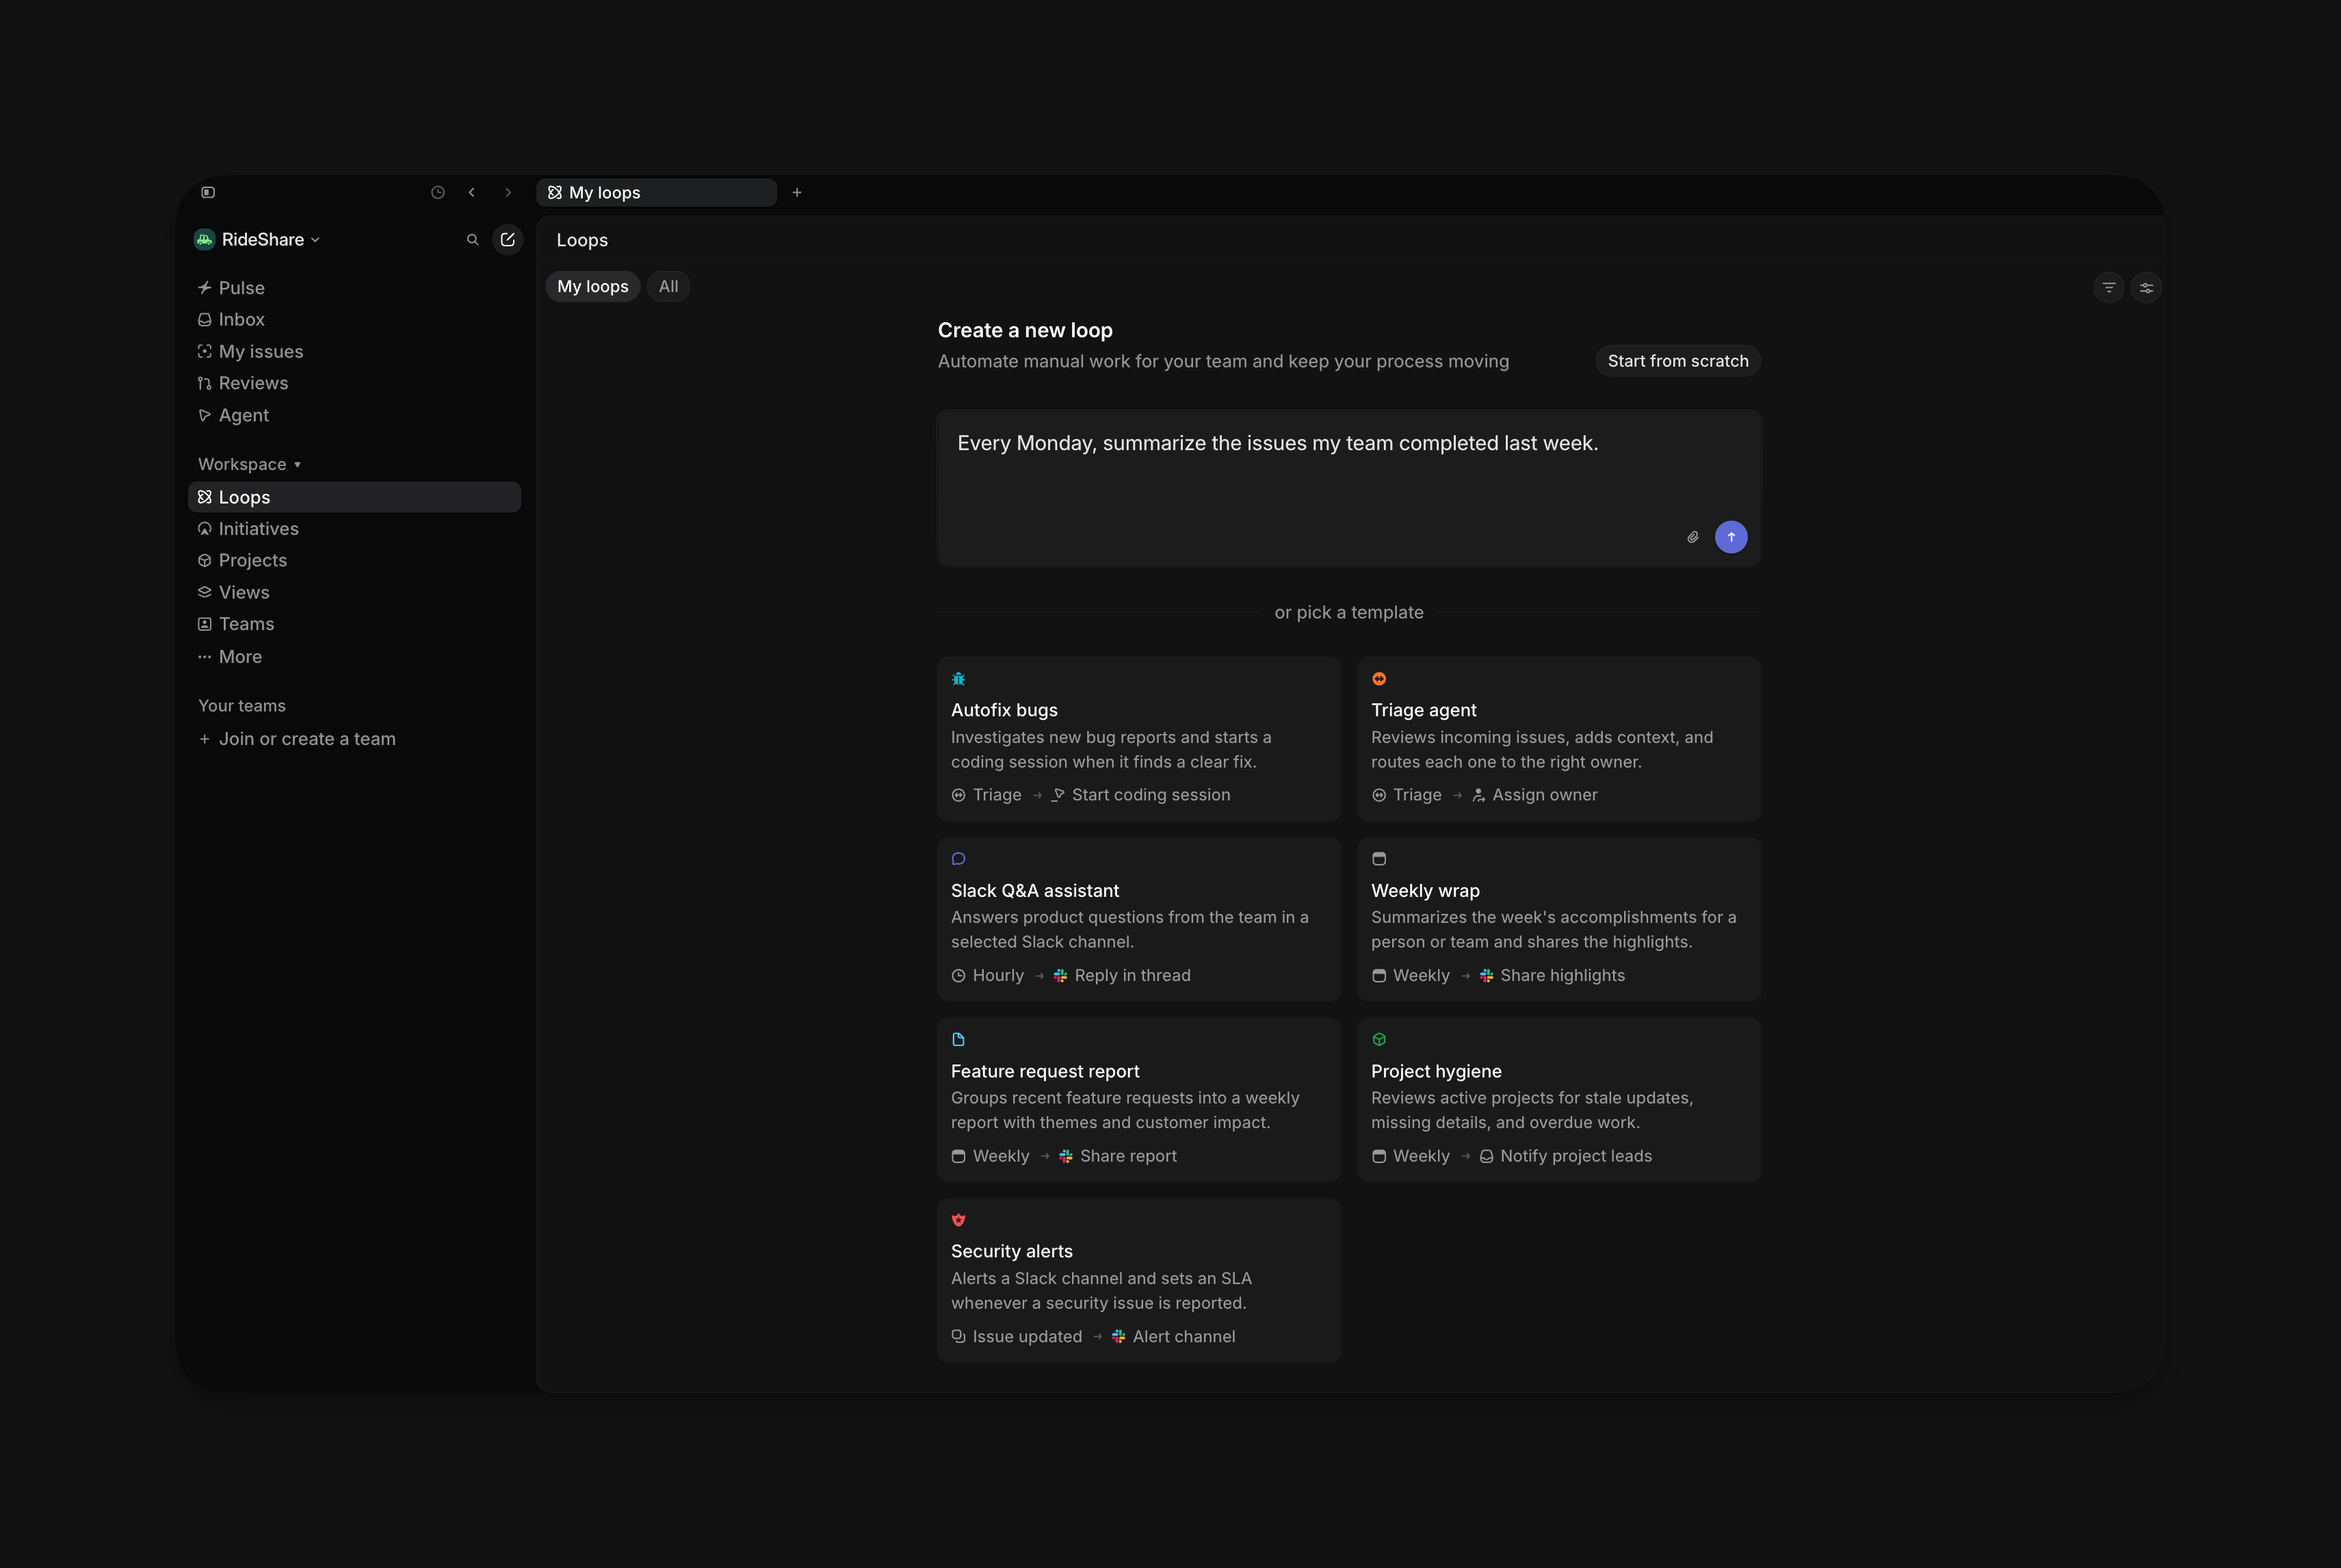2341x1568 pixels.
Task: Click Start from scratch button
Action: tap(1678, 361)
